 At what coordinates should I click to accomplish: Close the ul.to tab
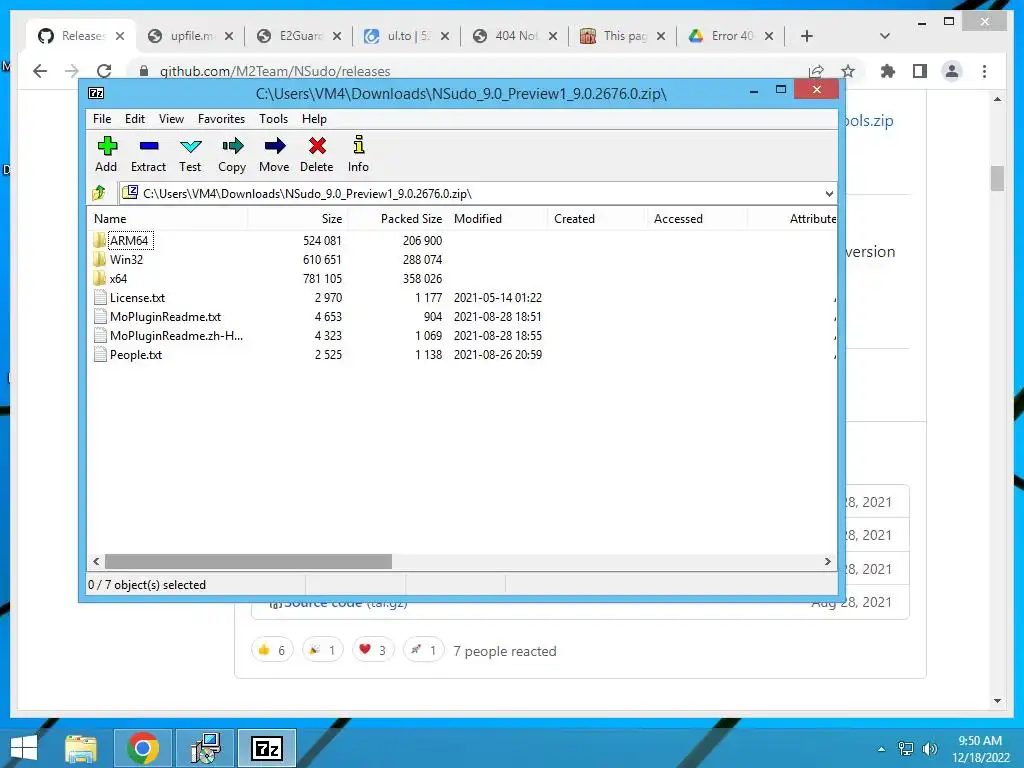coord(445,36)
